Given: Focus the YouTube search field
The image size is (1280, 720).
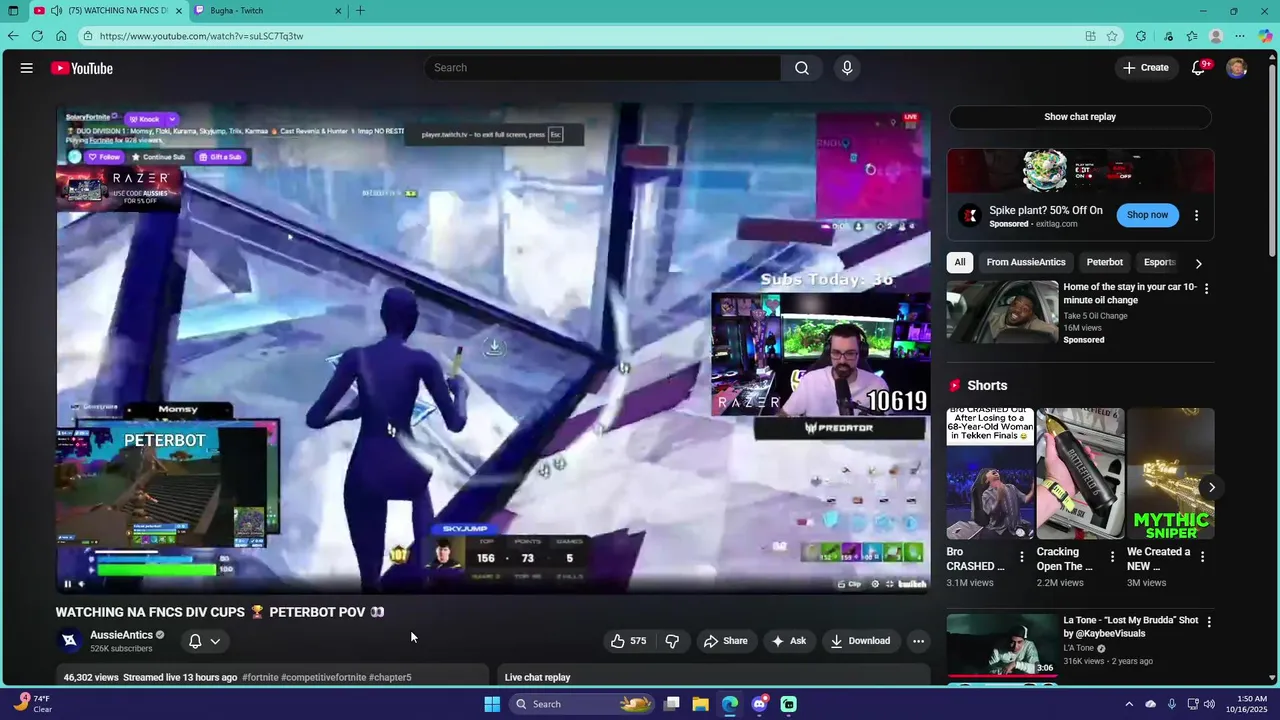Looking at the screenshot, I should pos(603,68).
